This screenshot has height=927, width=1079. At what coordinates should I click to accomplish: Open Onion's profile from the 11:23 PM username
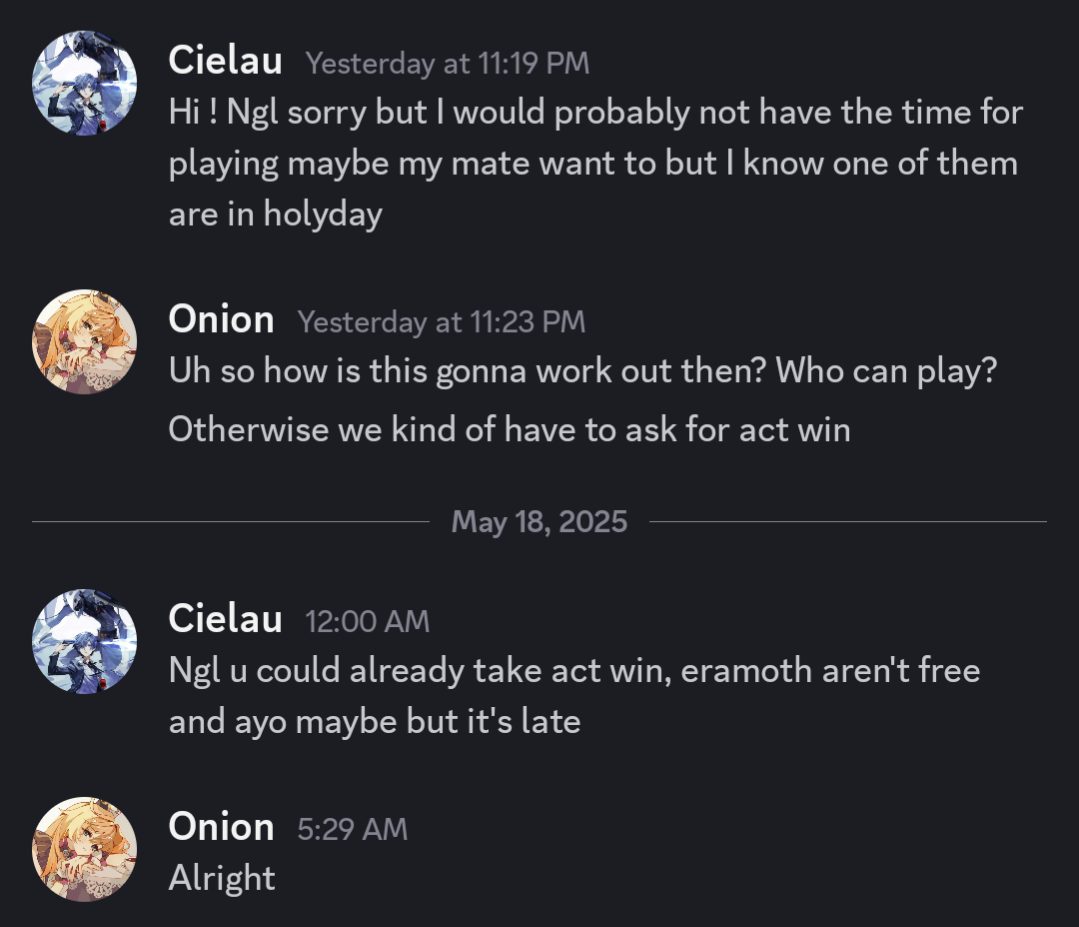coord(221,320)
